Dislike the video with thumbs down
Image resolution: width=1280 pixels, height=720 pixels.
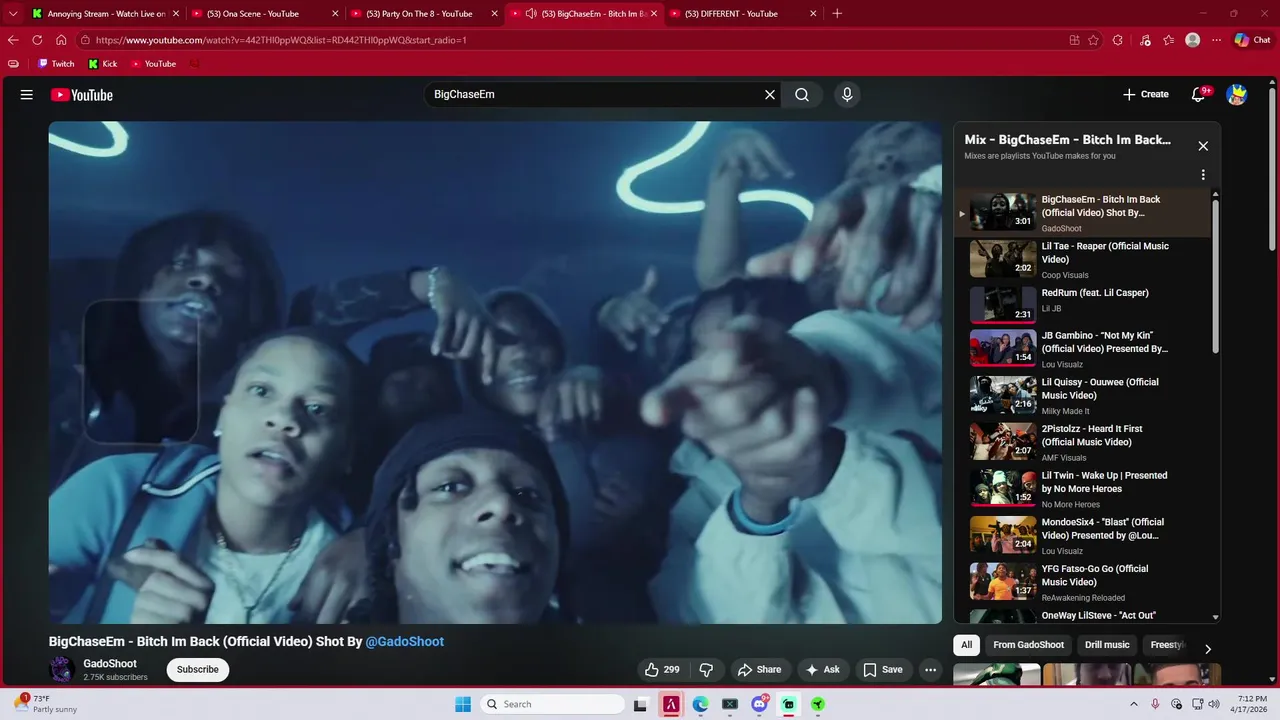click(706, 670)
